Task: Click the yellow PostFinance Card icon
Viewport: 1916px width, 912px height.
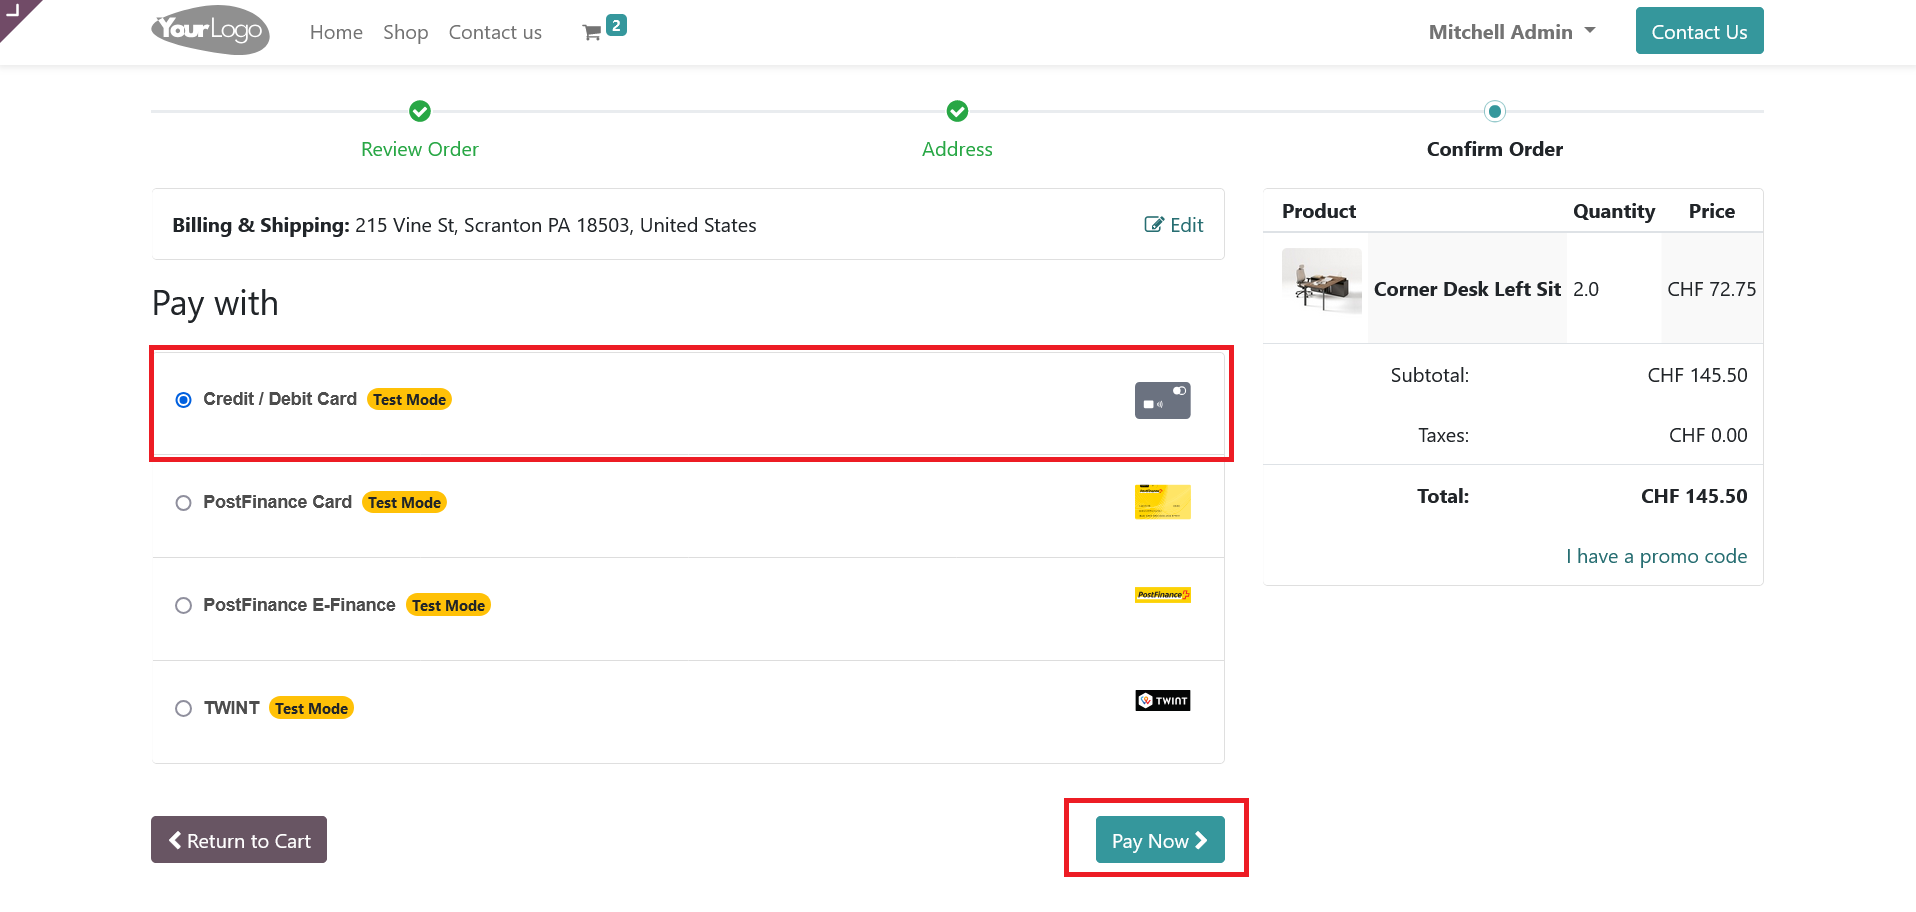Action: point(1162,502)
